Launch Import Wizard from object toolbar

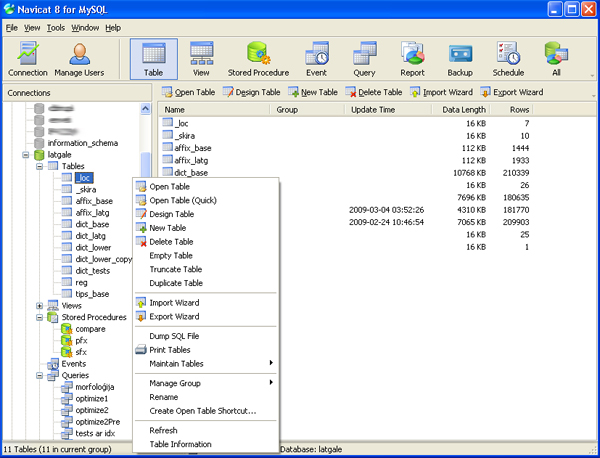pyautogui.click(x=441, y=92)
